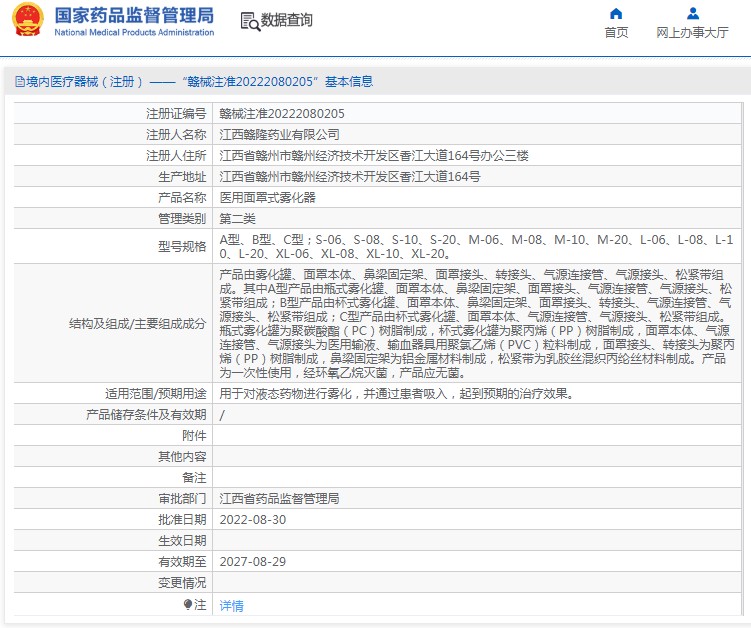Select the registrant name 江西赣隆药业有限公司
Viewport: 751px width, 628px height.
coord(280,135)
